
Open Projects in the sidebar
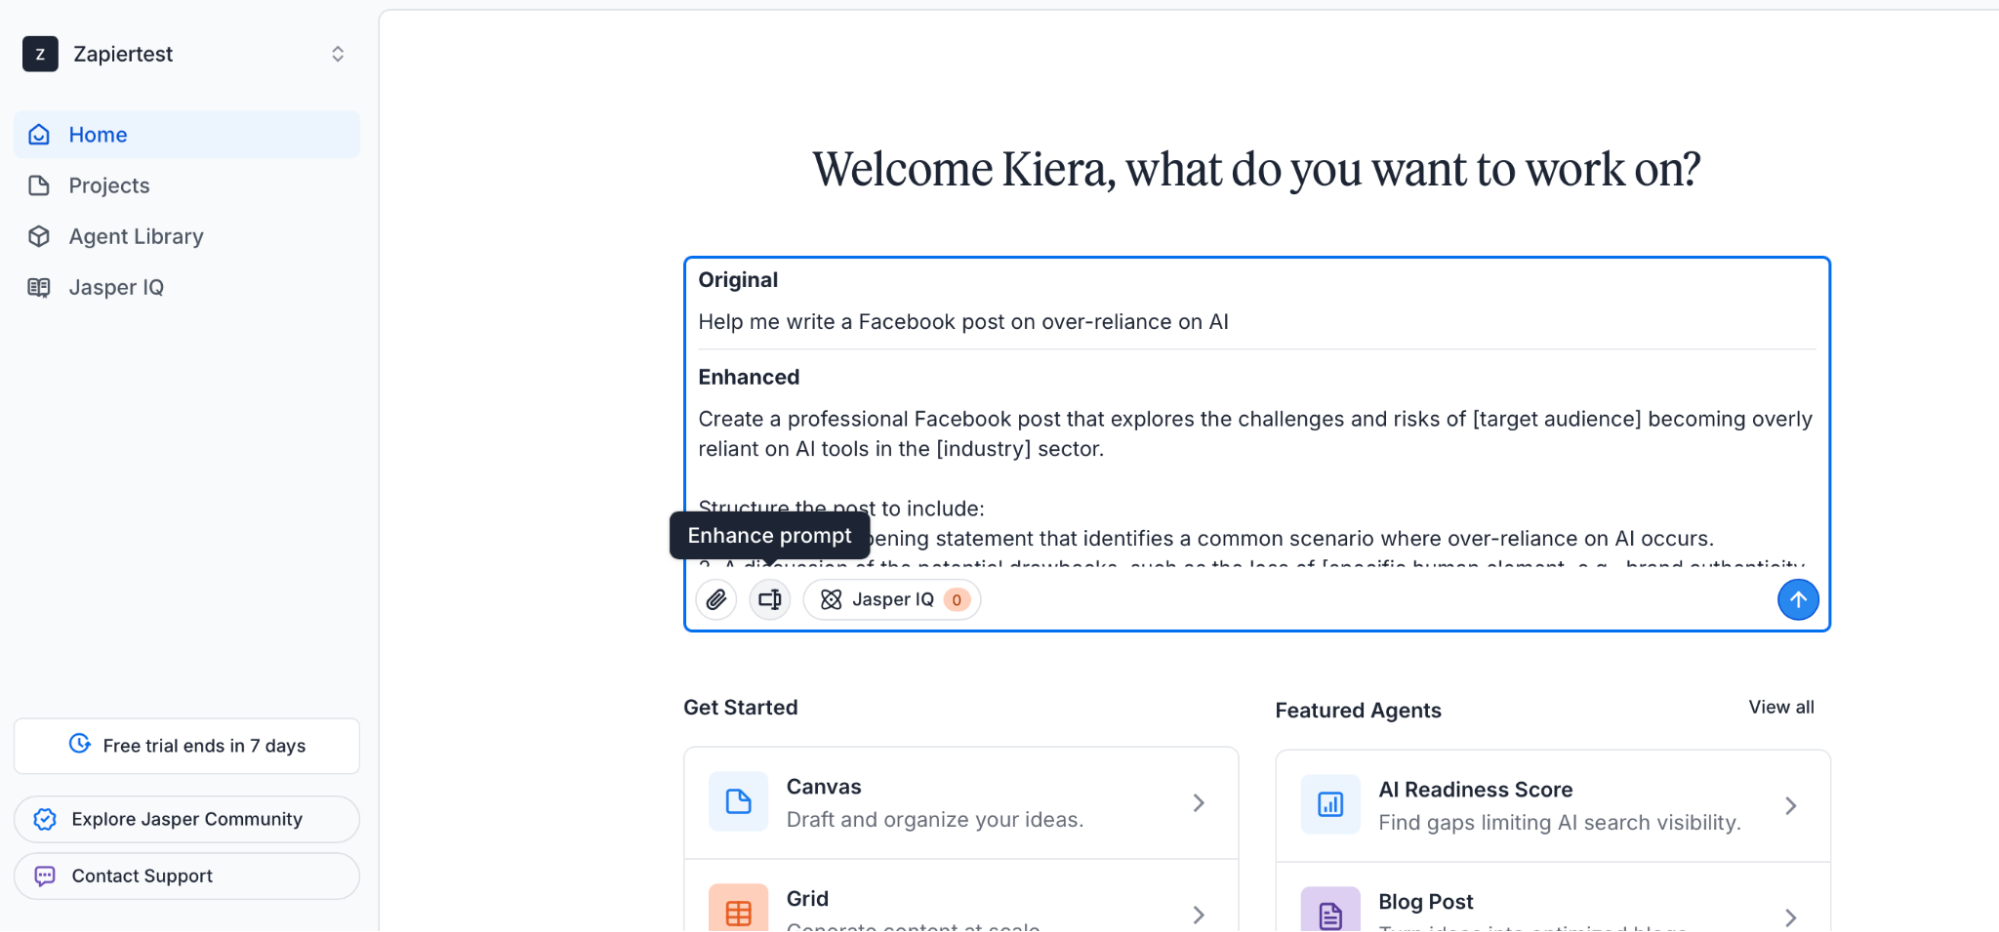point(187,186)
